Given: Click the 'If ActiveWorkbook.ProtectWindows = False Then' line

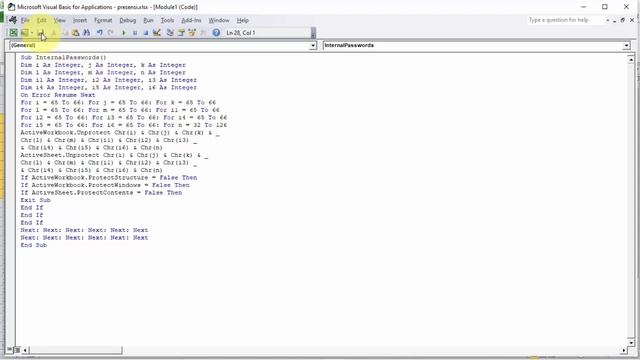Looking at the screenshot, I should tap(105, 185).
